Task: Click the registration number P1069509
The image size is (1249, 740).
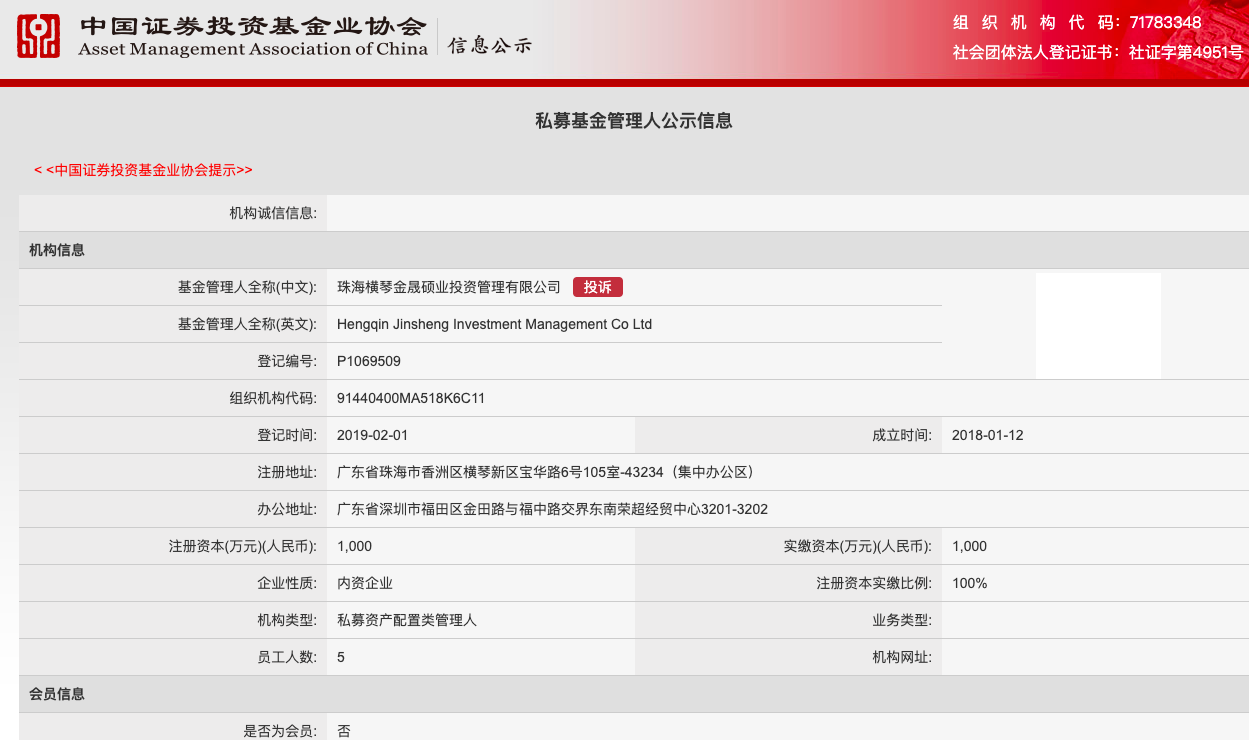Action: coord(369,361)
